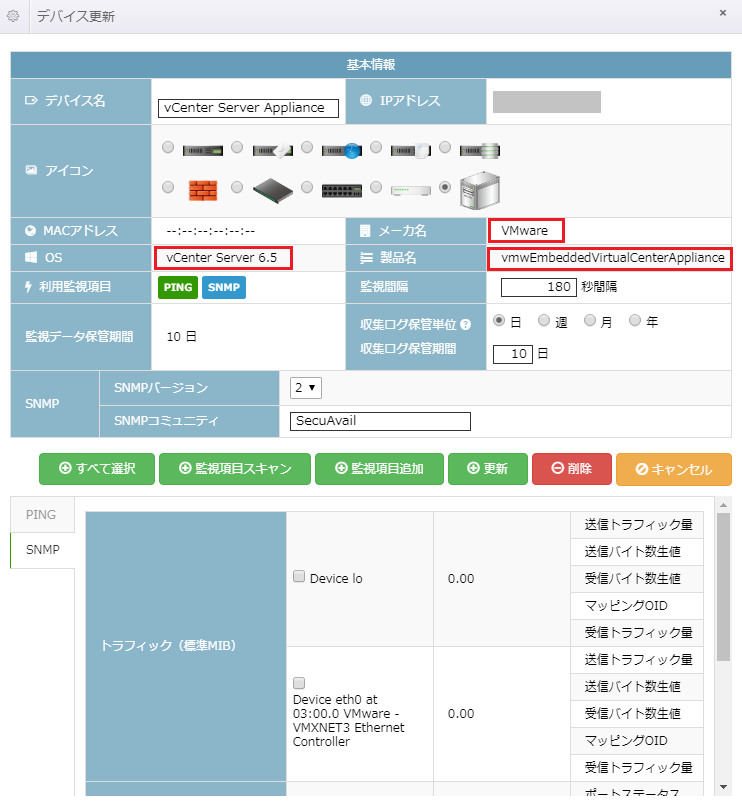Image resolution: width=742 pixels, height=808 pixels.
Task: Click the gear icon in title bar
Action: coord(13,16)
